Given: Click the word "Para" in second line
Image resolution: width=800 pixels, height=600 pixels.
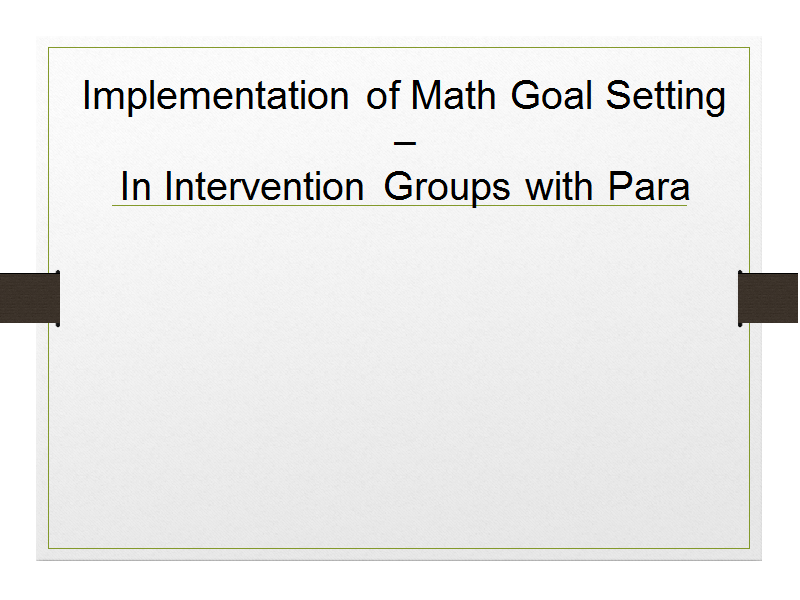Looking at the screenshot, I should tap(648, 187).
